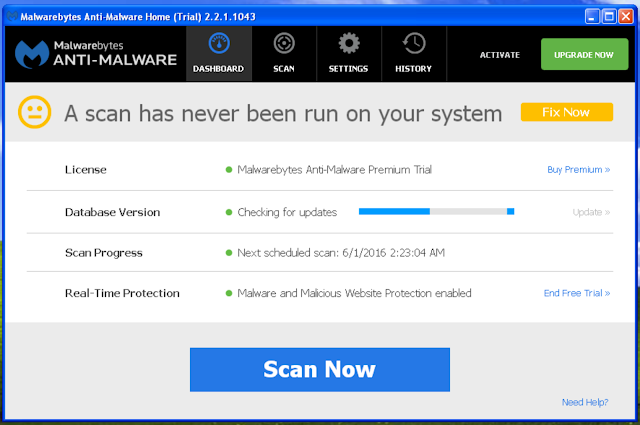Click the Settings gear icon

click(349, 43)
